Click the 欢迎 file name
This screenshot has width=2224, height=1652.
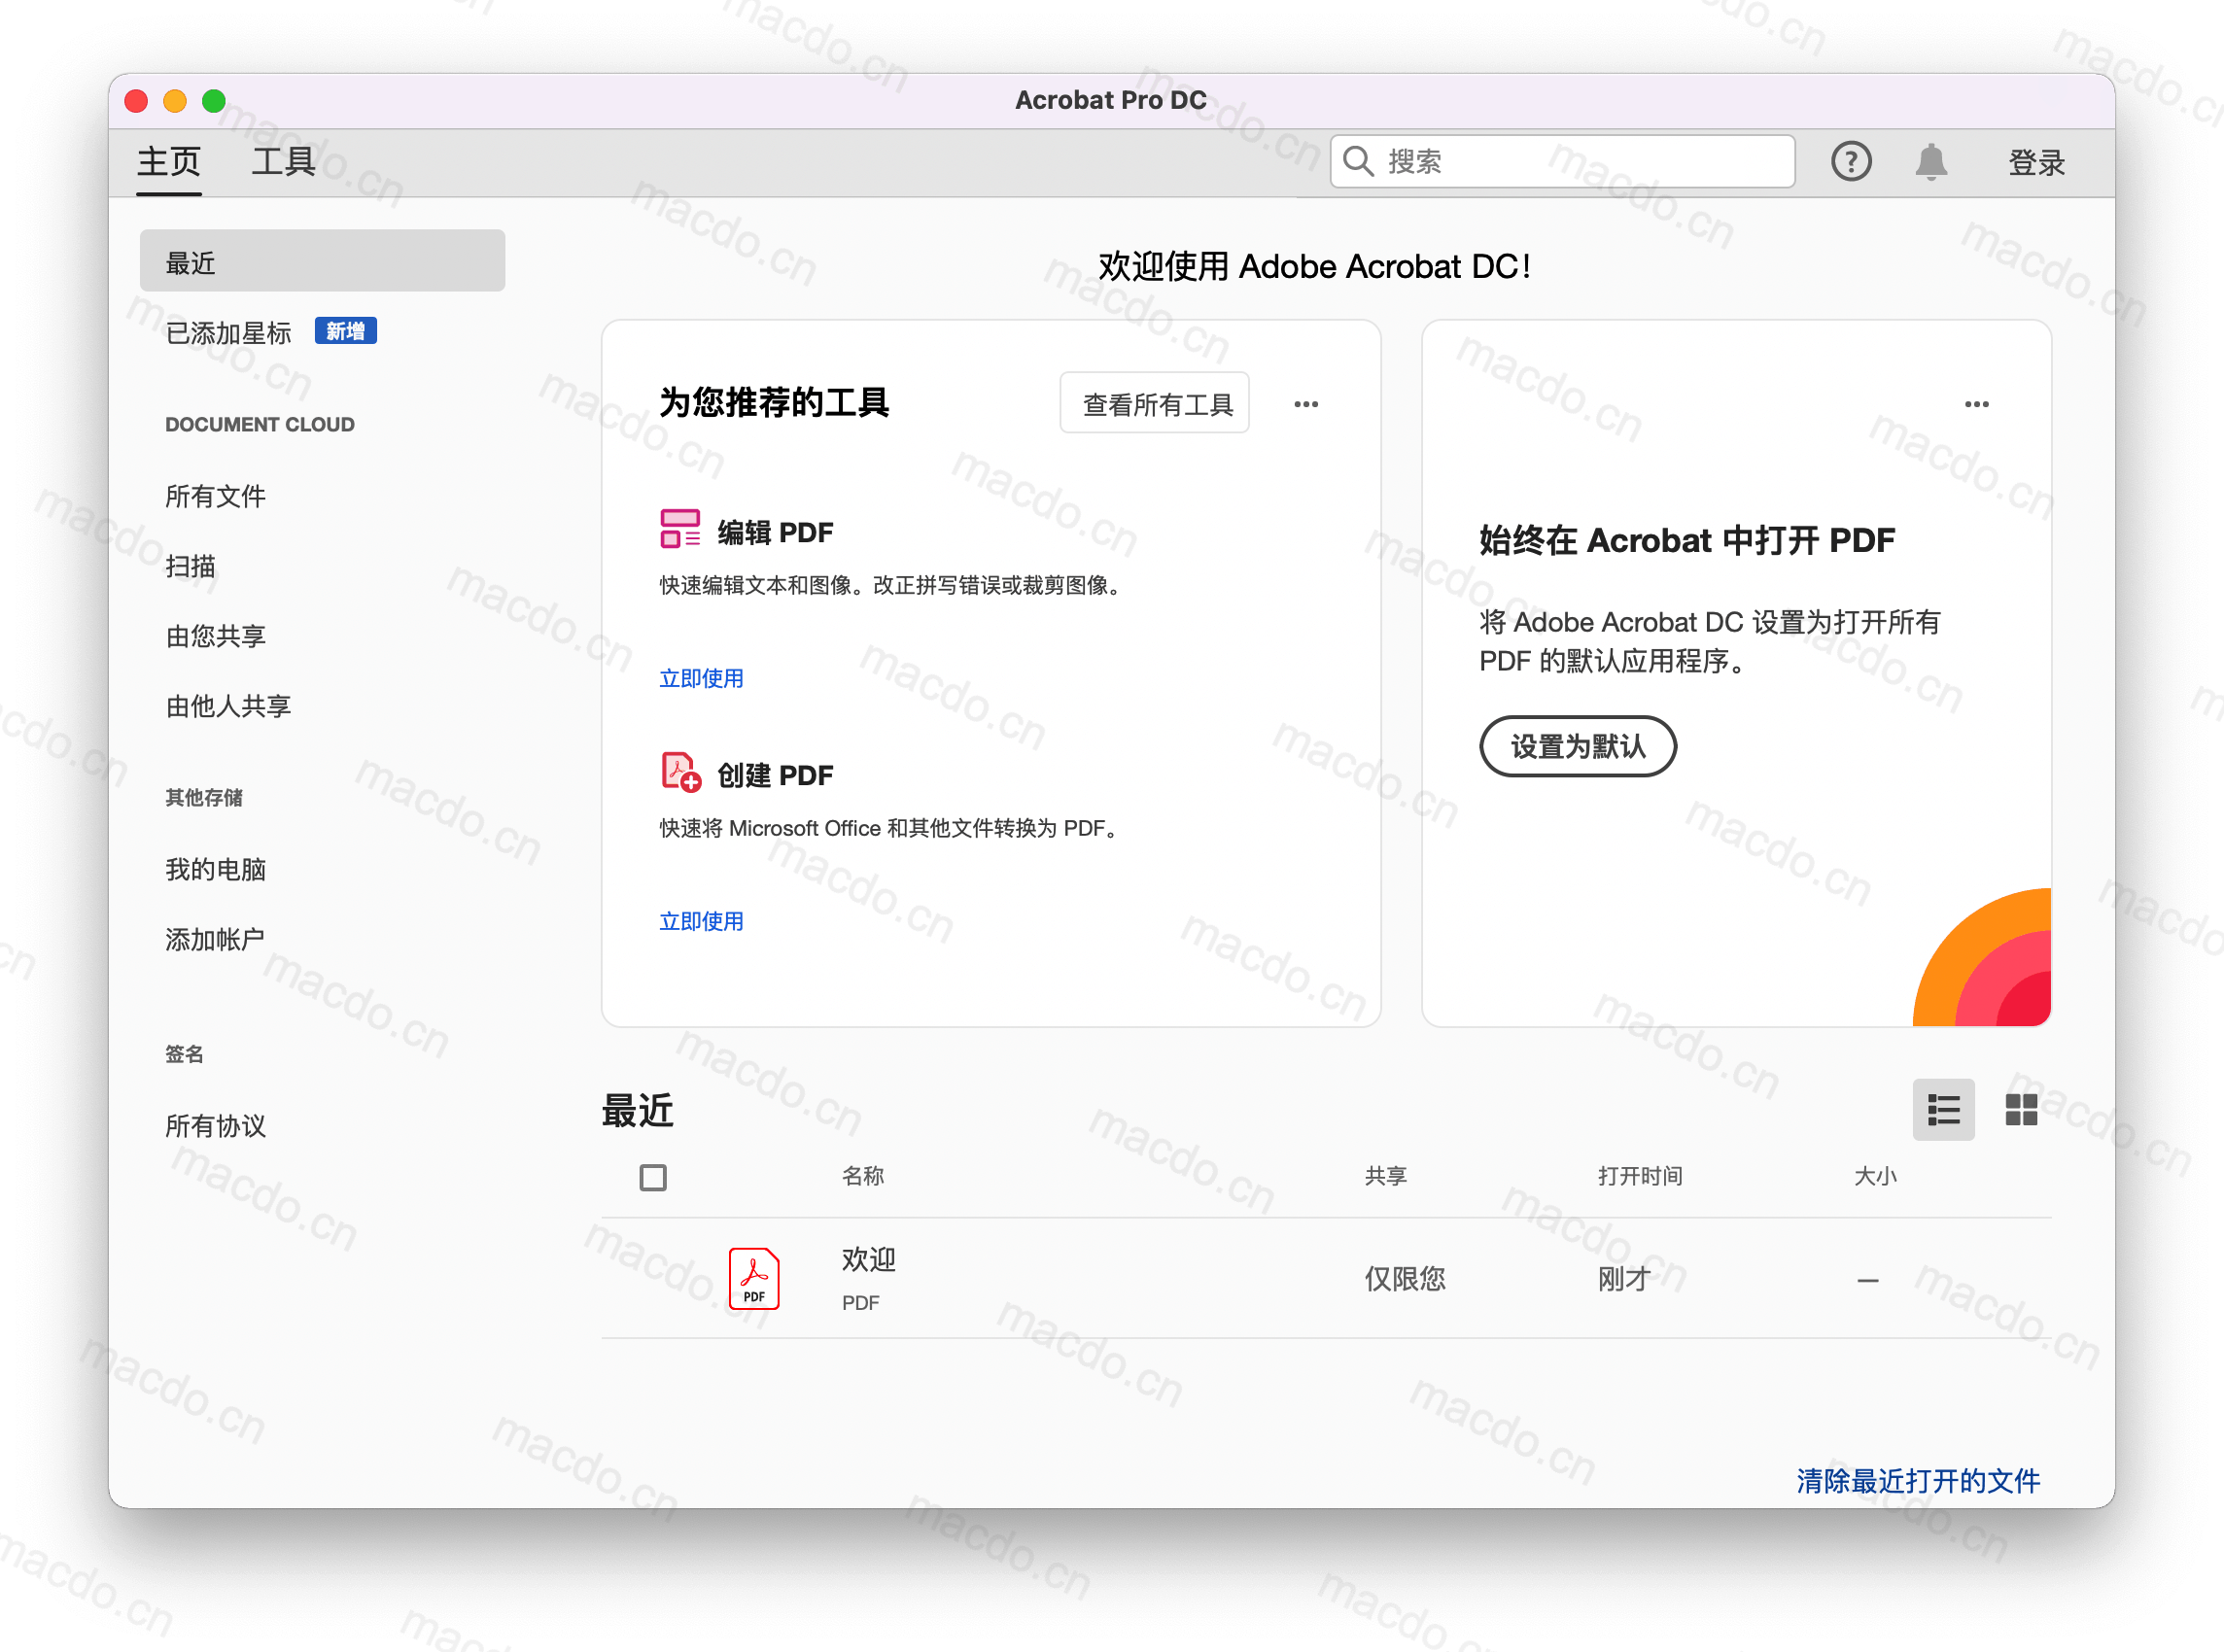click(868, 1259)
